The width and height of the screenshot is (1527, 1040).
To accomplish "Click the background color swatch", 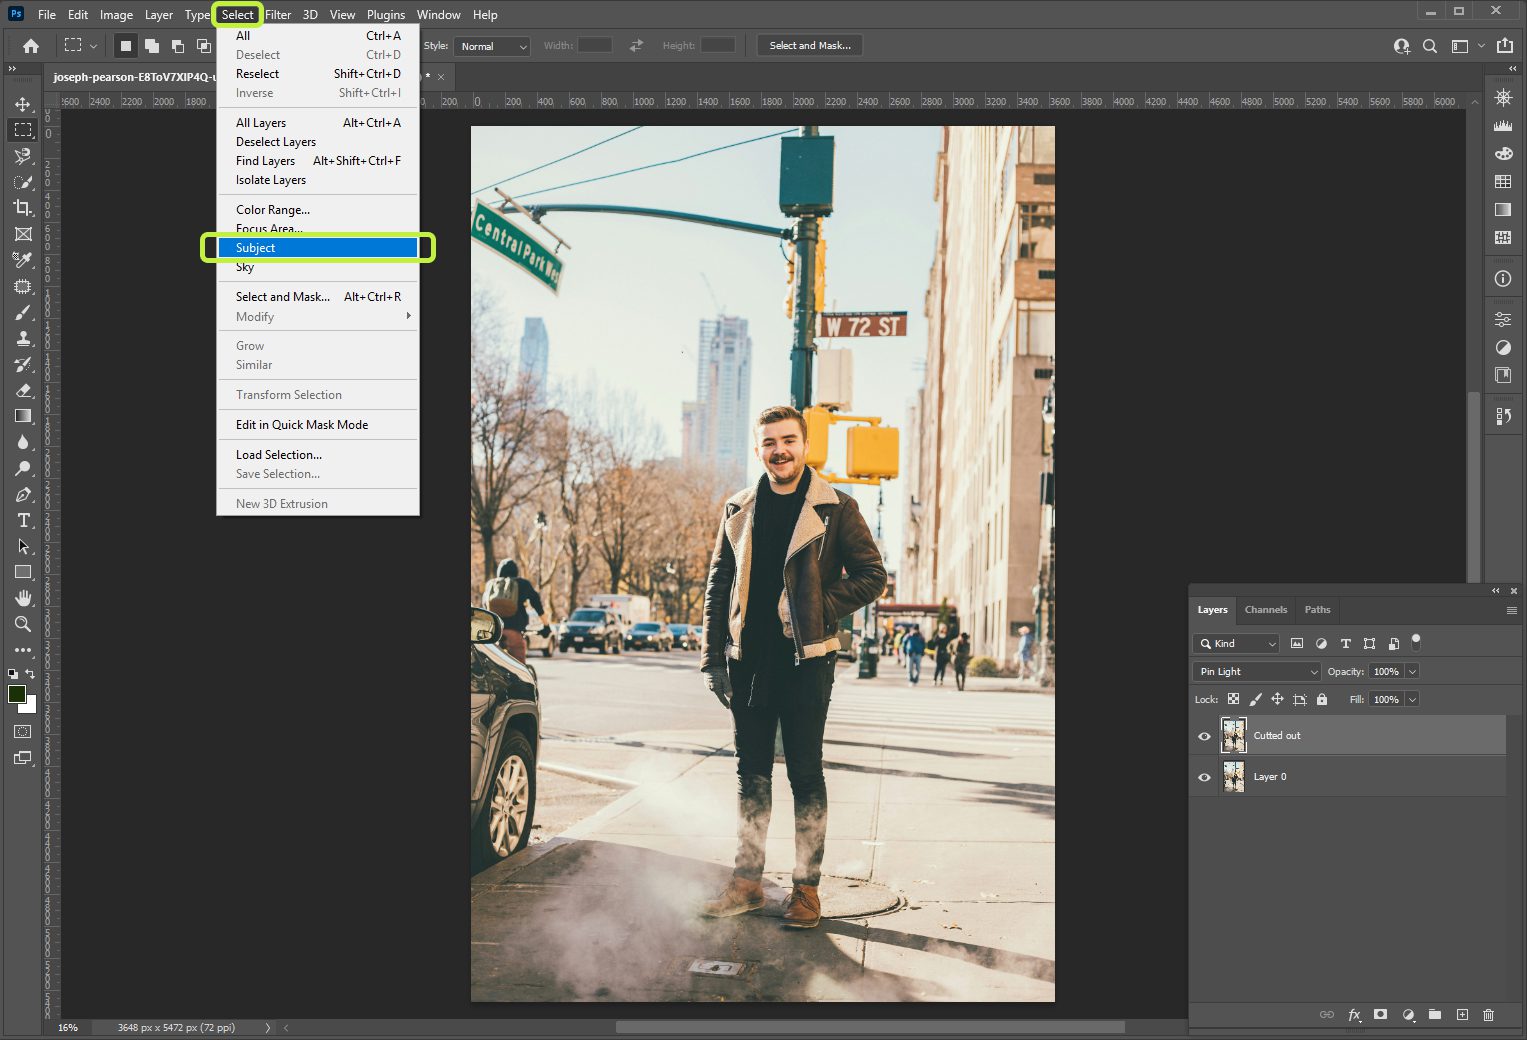I will [30, 706].
